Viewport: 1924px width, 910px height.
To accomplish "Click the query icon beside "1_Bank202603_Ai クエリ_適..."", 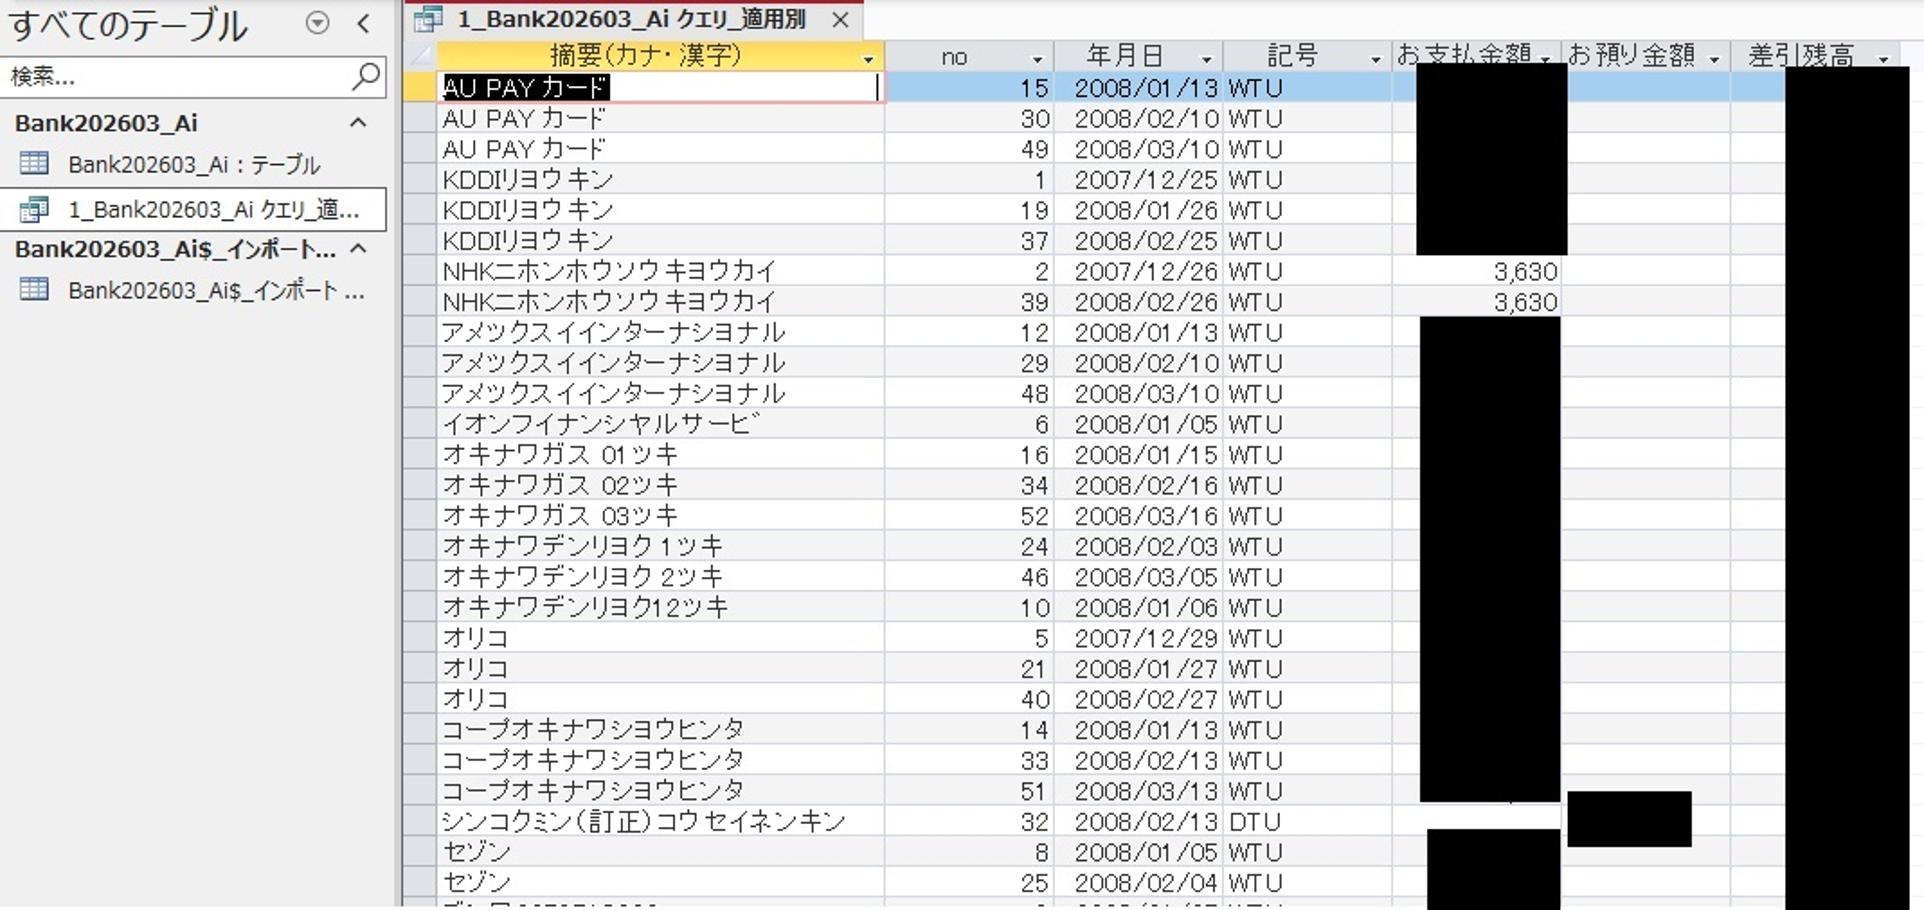I will (x=36, y=210).
